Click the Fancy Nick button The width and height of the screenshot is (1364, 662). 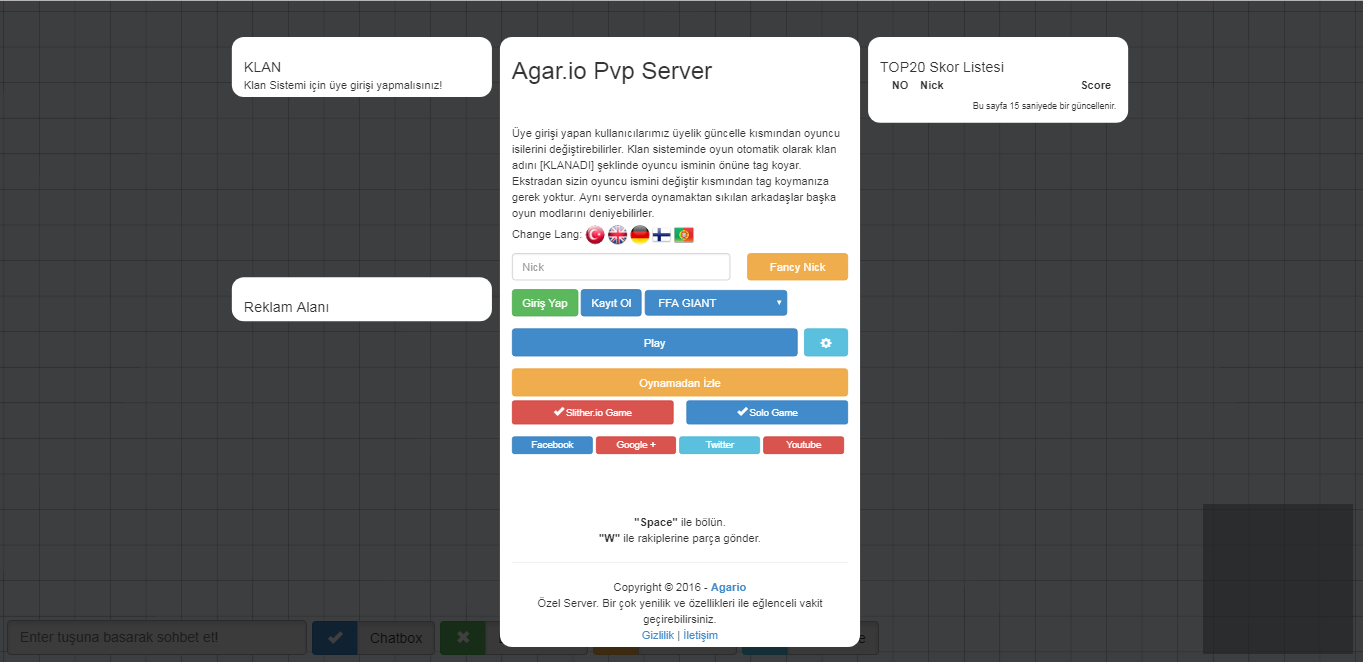[x=798, y=267]
